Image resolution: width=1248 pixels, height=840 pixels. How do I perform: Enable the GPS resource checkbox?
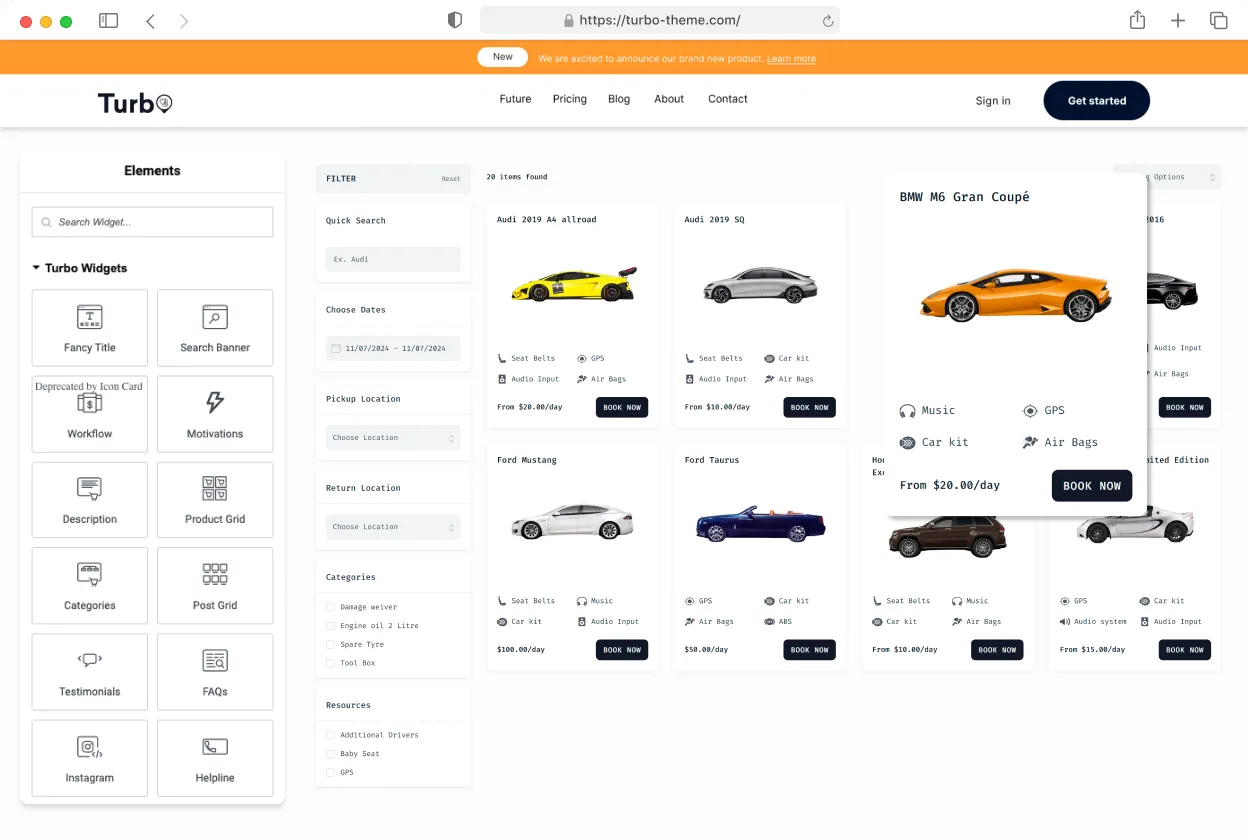tap(330, 773)
